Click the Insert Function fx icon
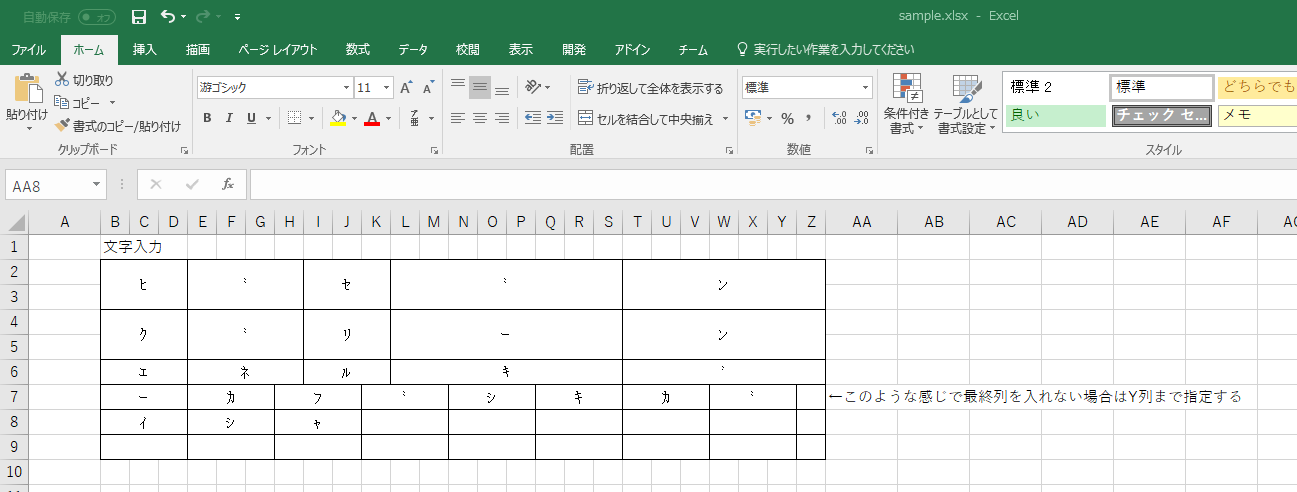 [x=228, y=184]
